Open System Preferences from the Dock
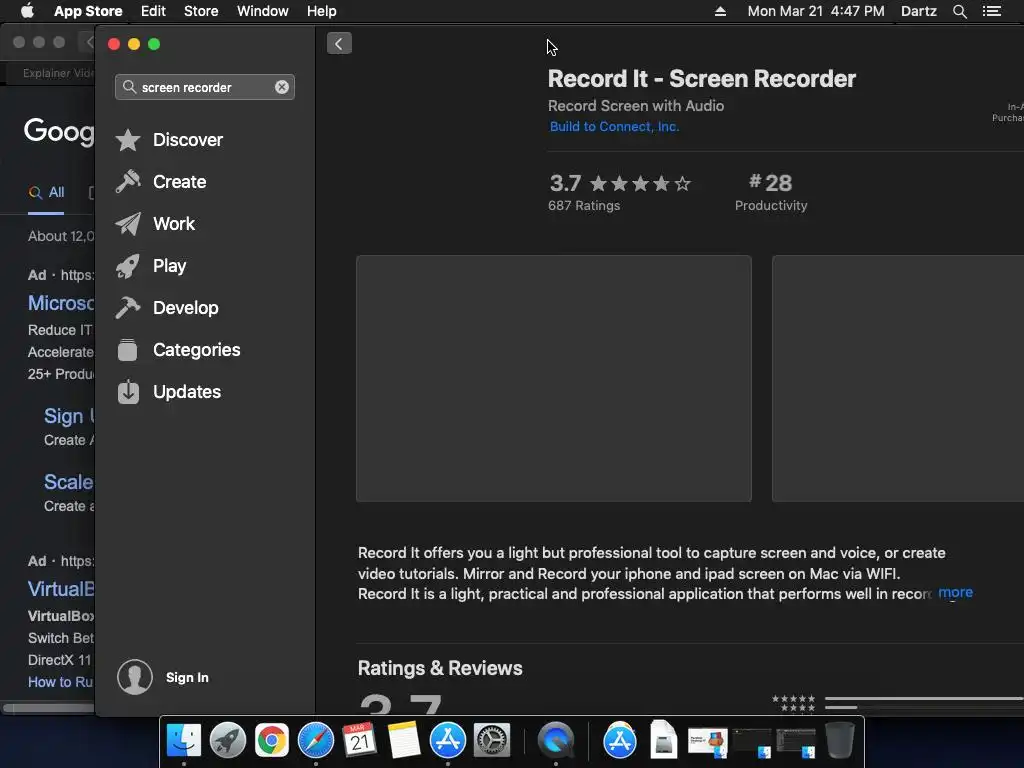 [x=492, y=740]
